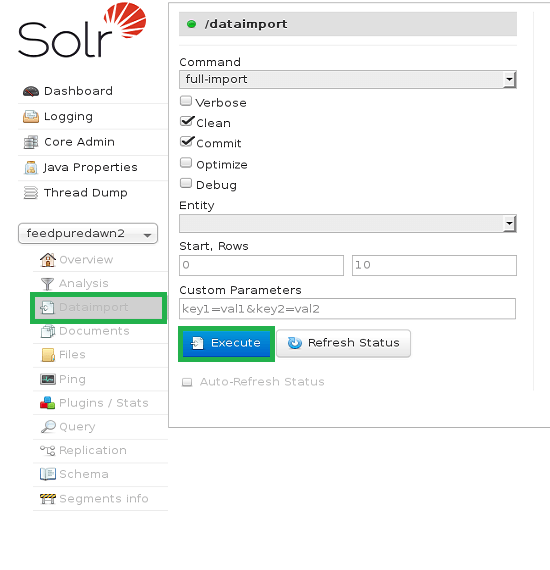Click the Plugins / Stats blocks icon
The width and height of the screenshot is (550, 570).
click(47, 403)
